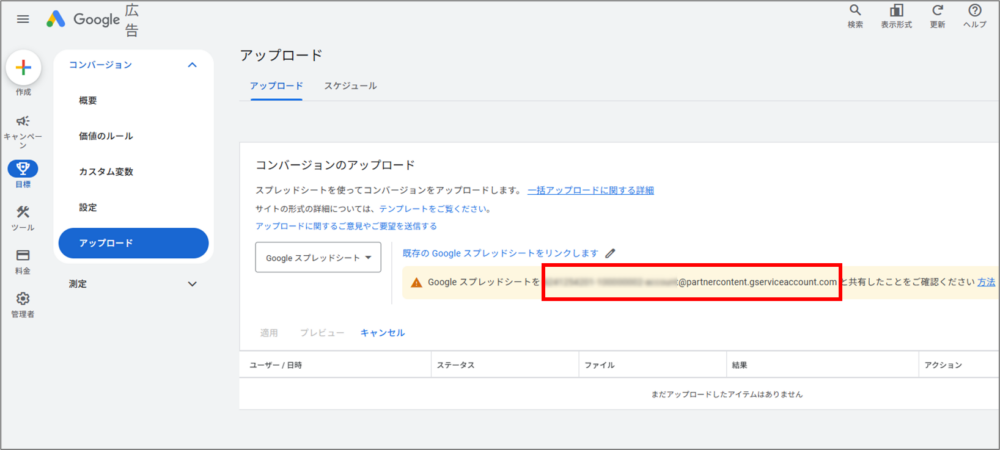
Task: Click the search magnifier icon
Action: tap(855, 11)
